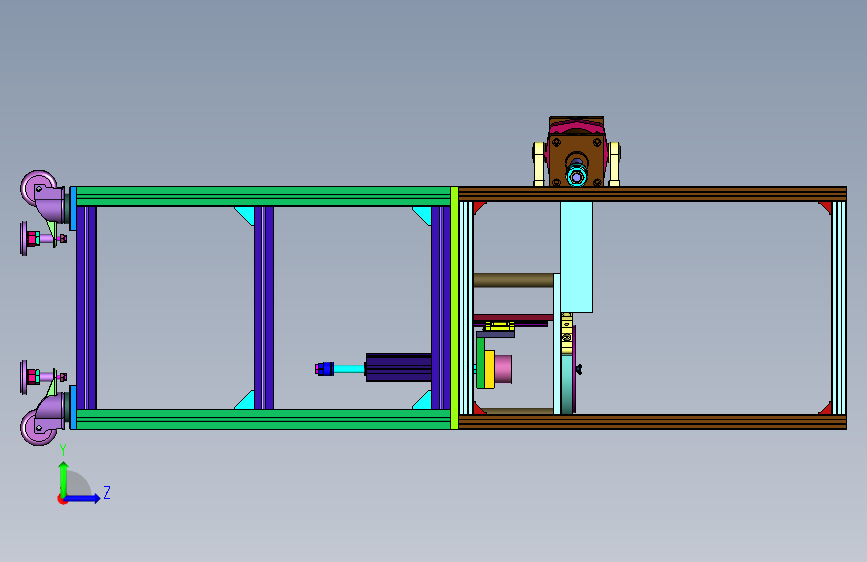
Task: Select the olive horizontal guide rod
Action: pos(513,280)
